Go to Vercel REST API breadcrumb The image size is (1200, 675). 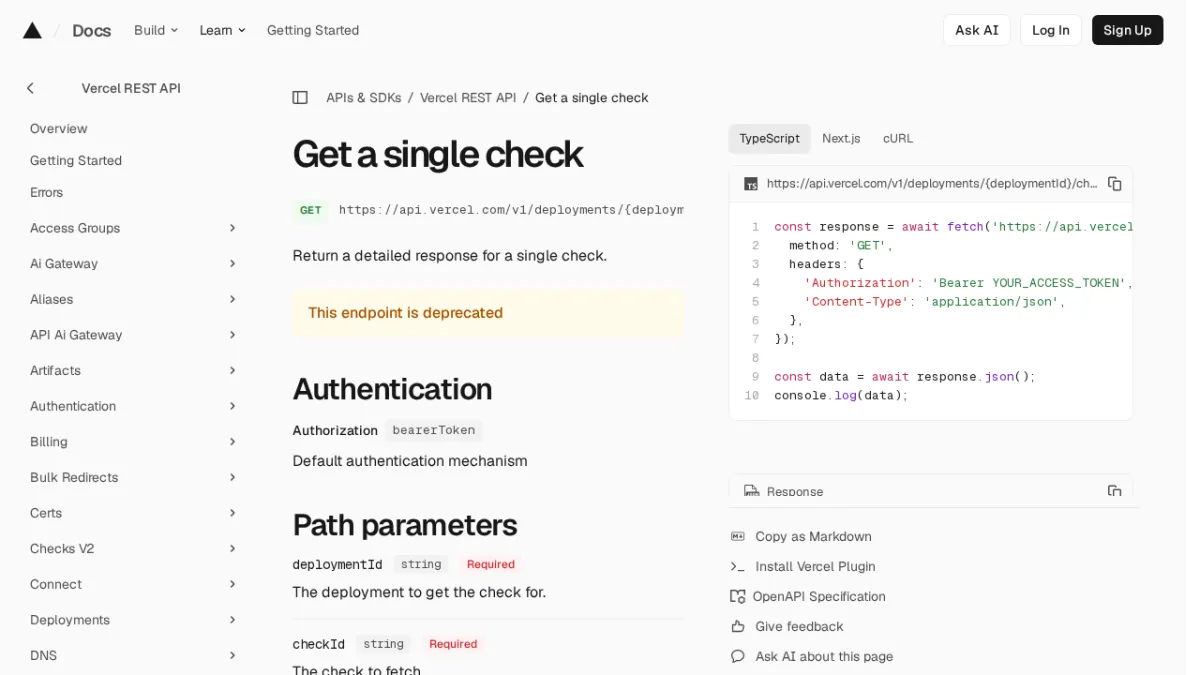coord(468,98)
